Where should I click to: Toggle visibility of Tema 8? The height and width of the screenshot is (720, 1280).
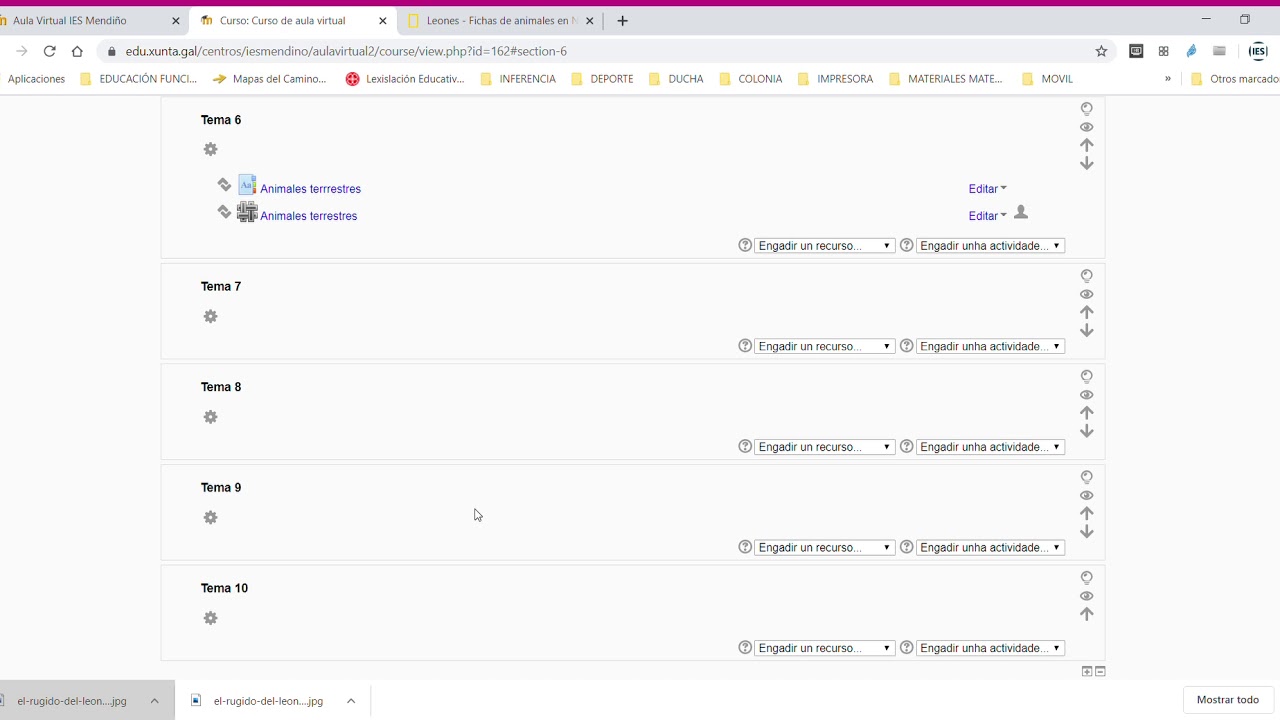coord(1087,395)
